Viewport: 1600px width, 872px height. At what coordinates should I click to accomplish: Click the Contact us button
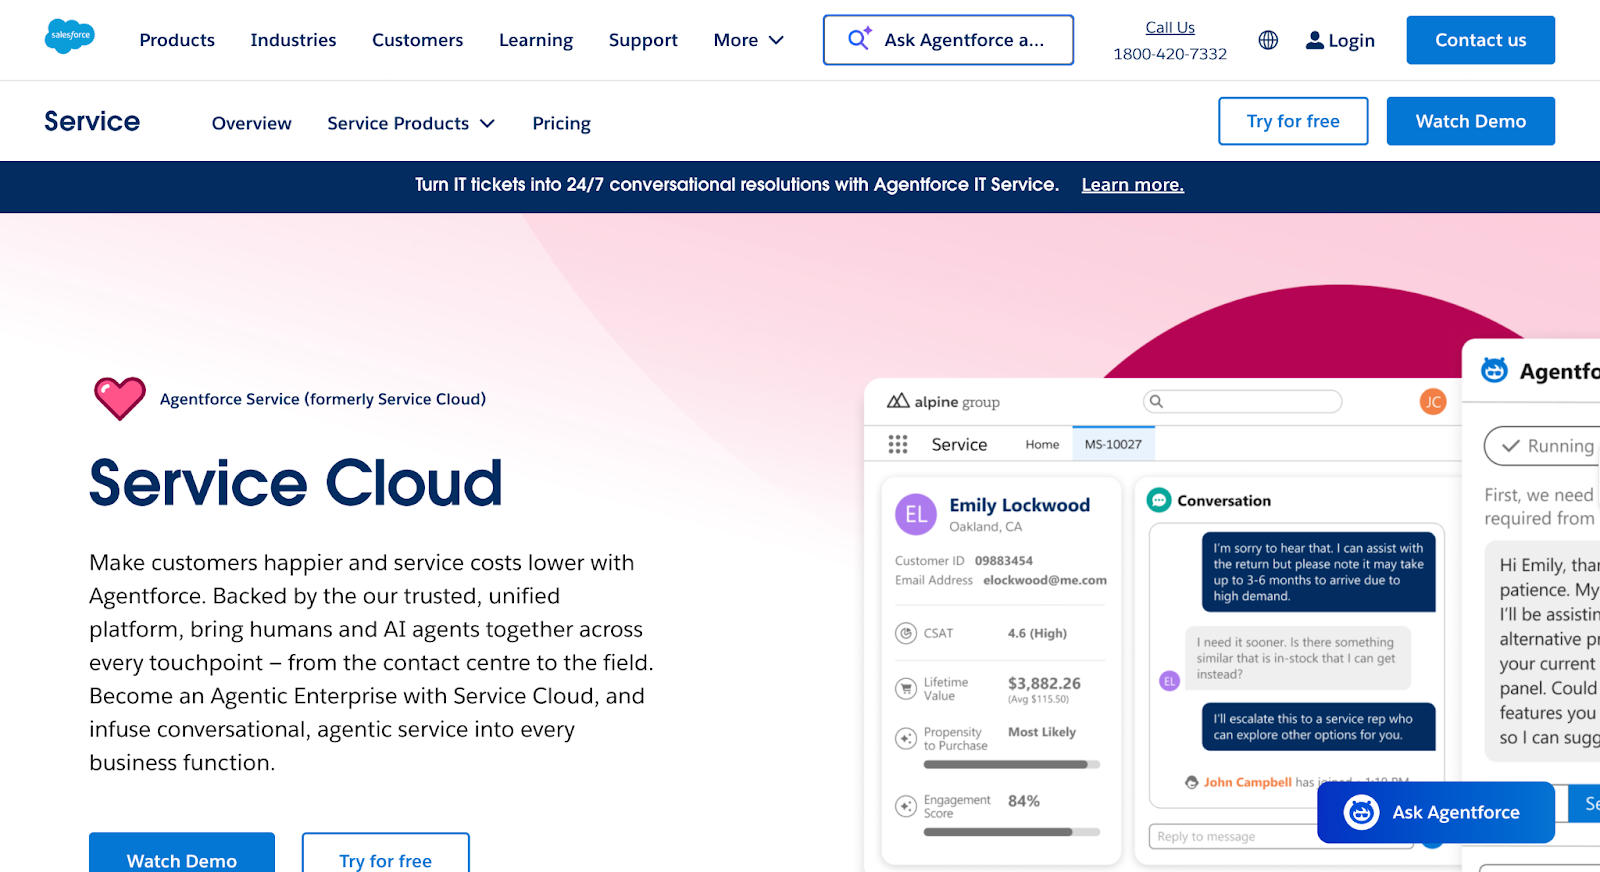click(1480, 40)
